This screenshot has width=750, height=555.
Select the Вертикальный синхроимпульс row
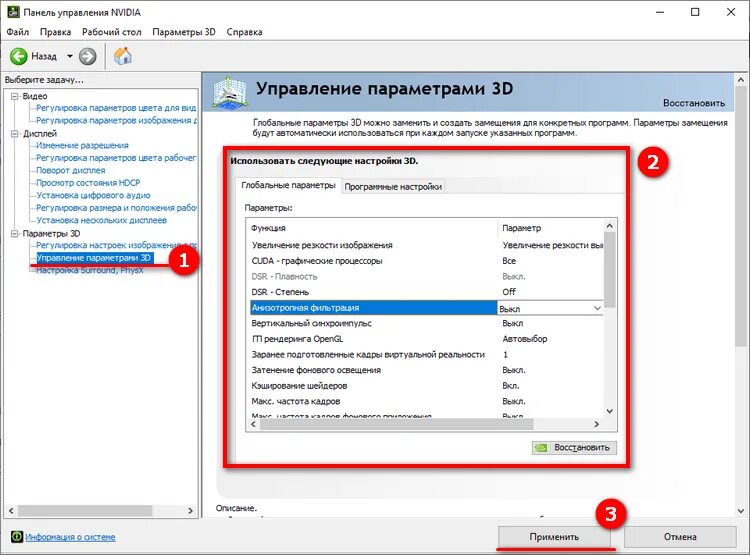tap(426, 323)
